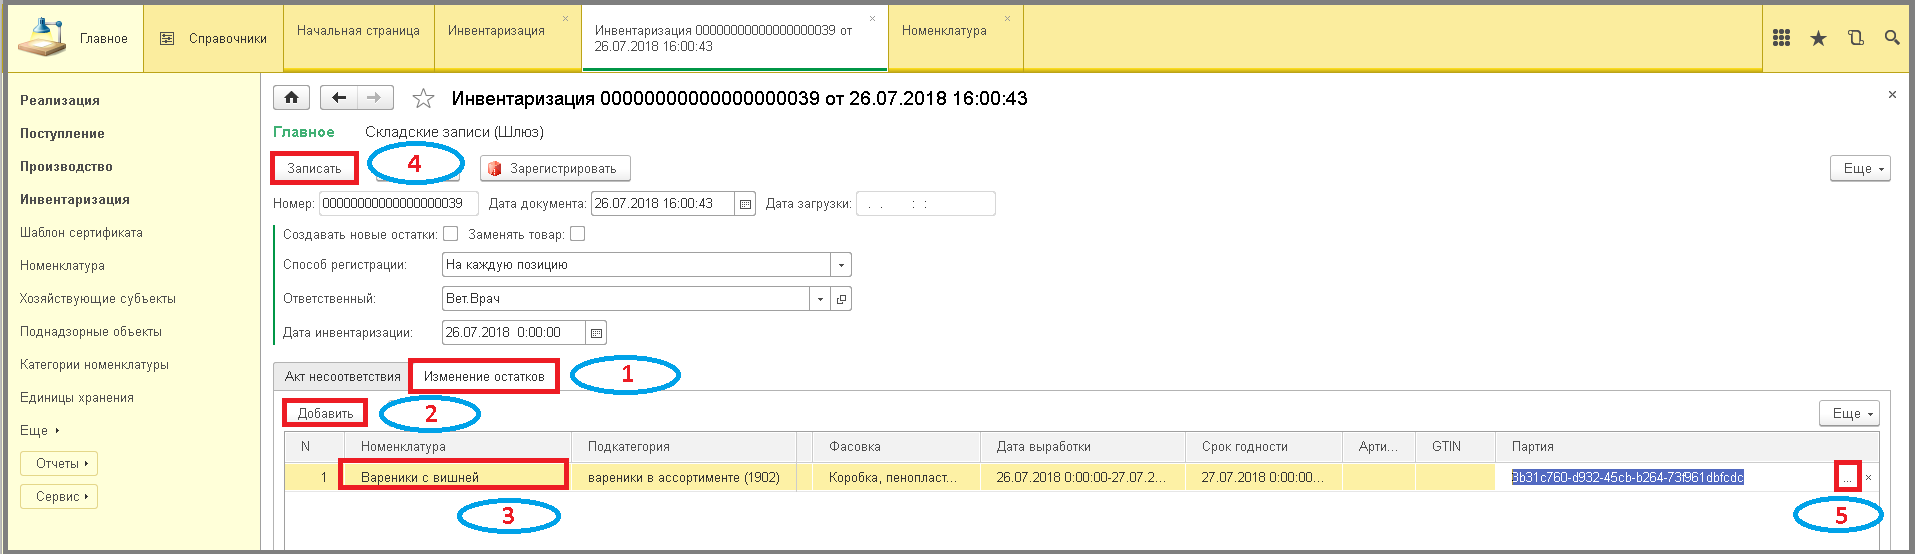This screenshot has width=1915, height=554.
Task: Click the Записать button
Action: [x=314, y=168]
